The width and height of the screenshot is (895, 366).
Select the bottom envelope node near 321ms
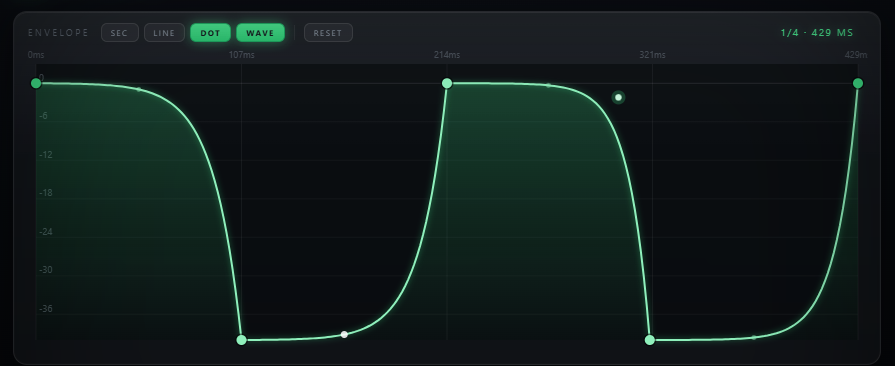coord(650,340)
